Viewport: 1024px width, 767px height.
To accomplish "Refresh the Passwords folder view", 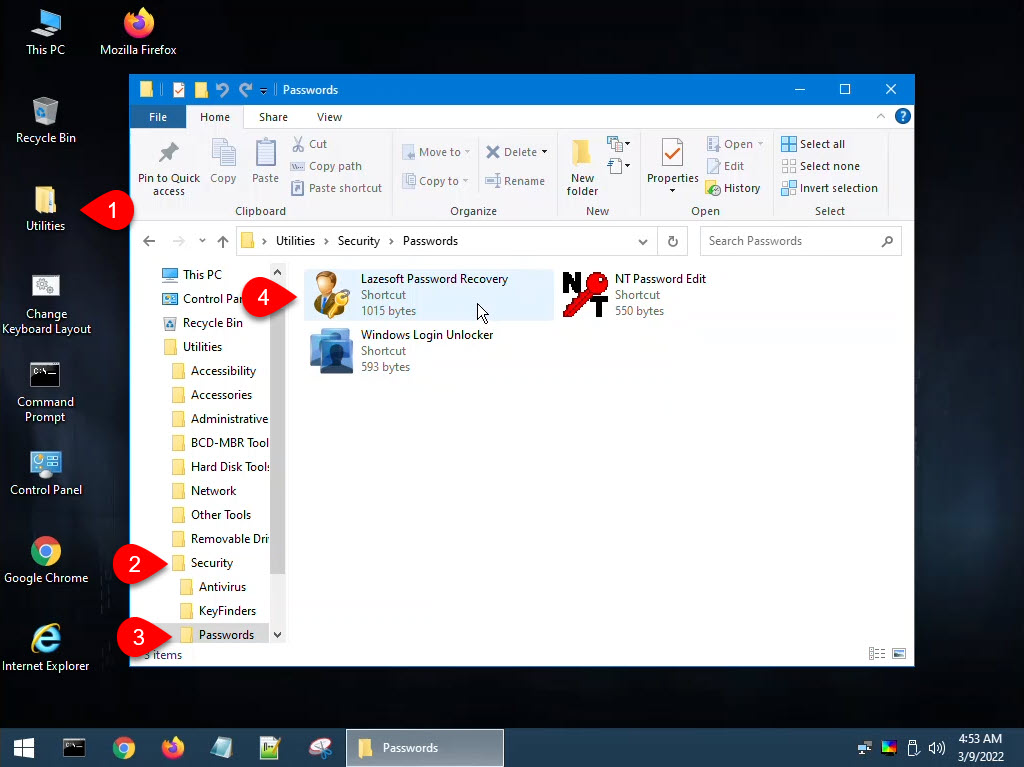I will click(x=673, y=241).
